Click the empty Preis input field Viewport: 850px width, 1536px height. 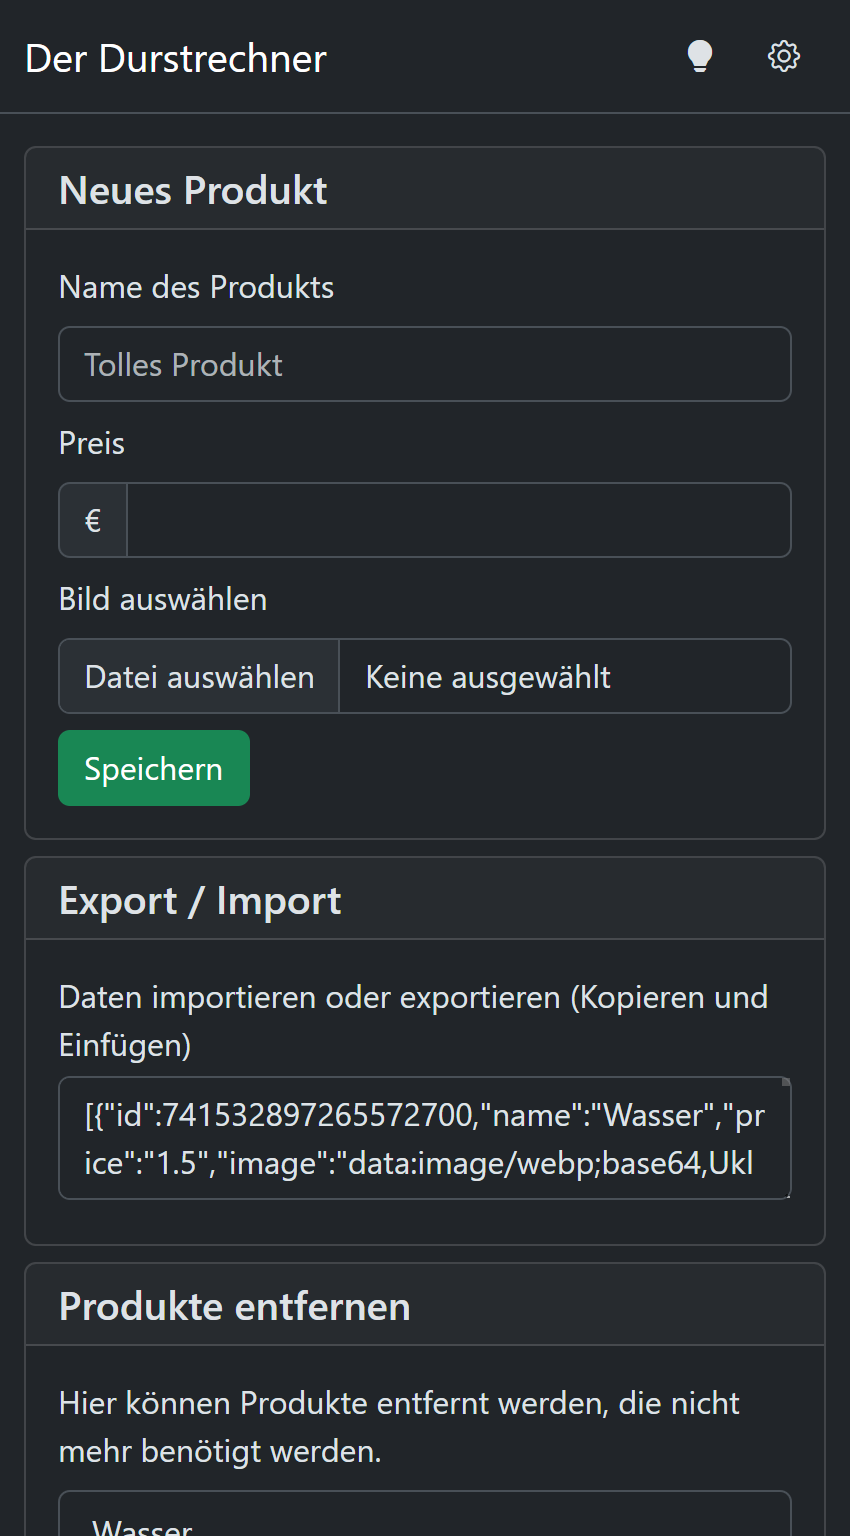pos(458,521)
